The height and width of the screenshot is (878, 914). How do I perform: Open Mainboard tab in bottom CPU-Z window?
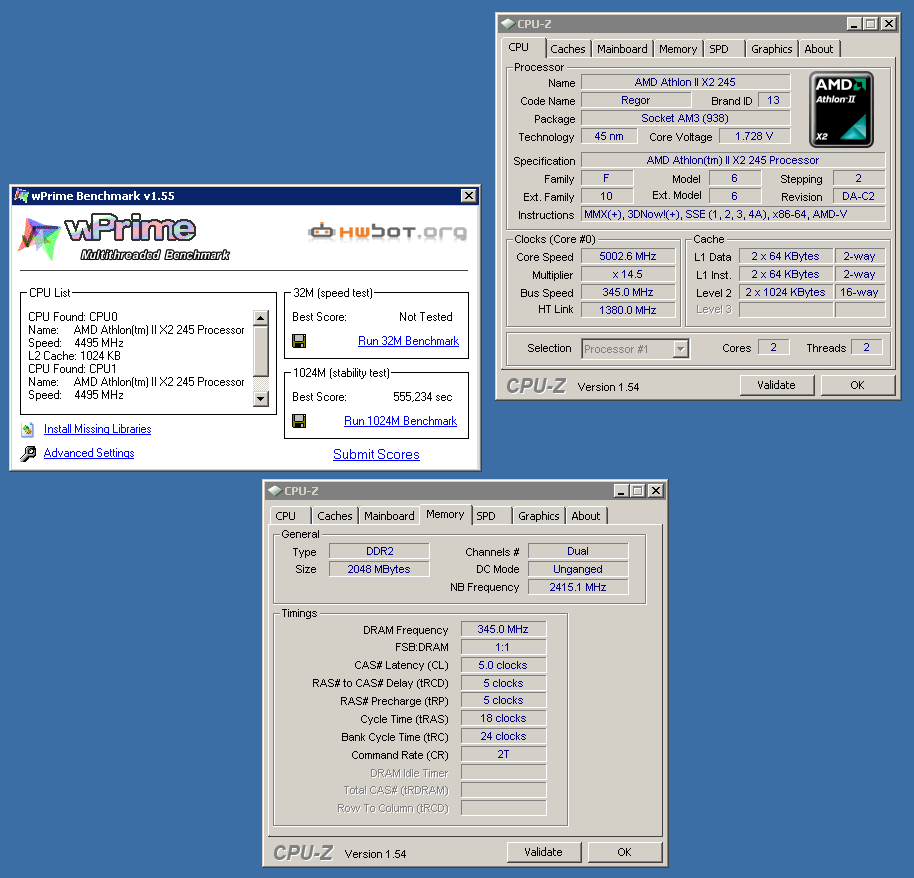point(389,516)
